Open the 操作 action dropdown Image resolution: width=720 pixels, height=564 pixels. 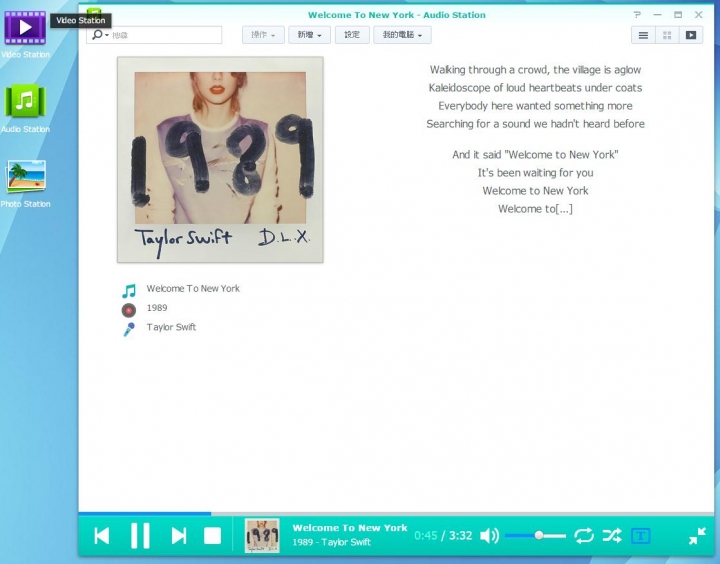pyautogui.click(x=263, y=35)
